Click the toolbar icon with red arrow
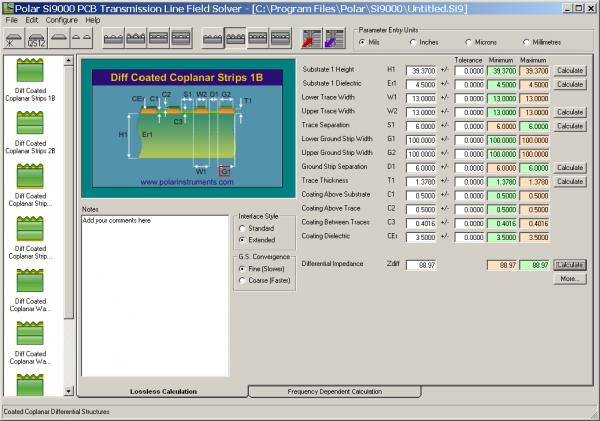The height and width of the screenshot is (421, 600). (x=312, y=39)
